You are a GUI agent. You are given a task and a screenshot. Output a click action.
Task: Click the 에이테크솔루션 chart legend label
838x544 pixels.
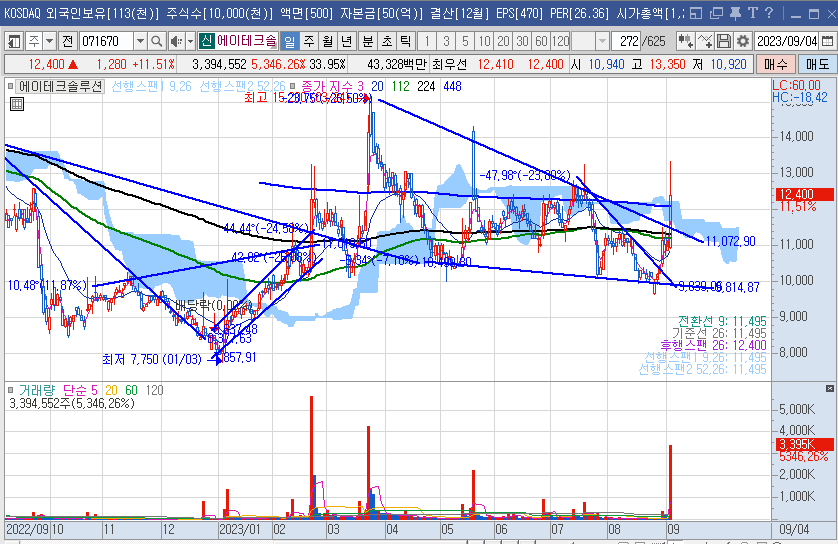pos(60,86)
